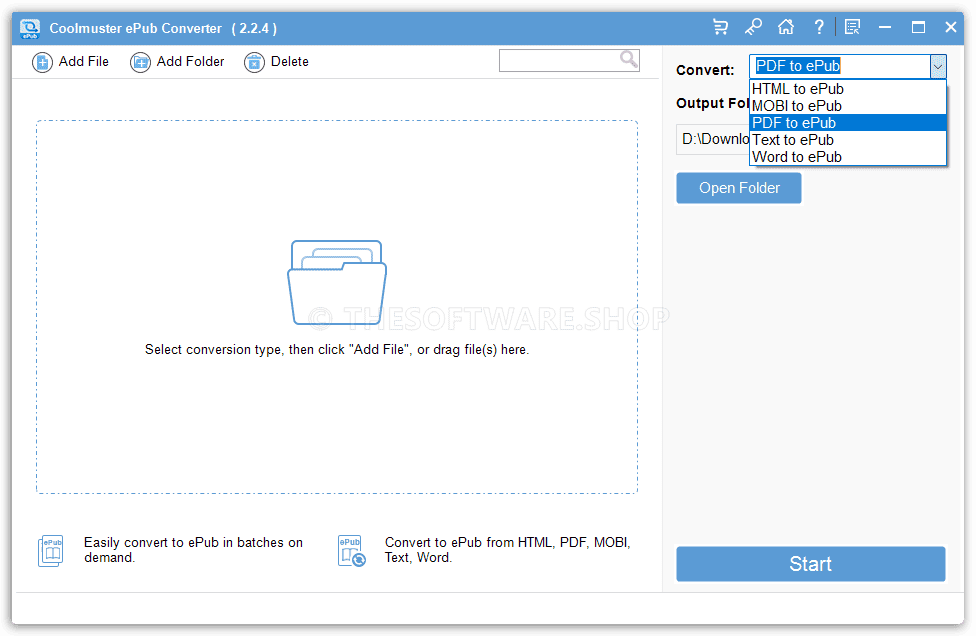Screen dimensions: 976x636
Task: Close the Coolmuster ePub Converter window
Action: pos(950,27)
